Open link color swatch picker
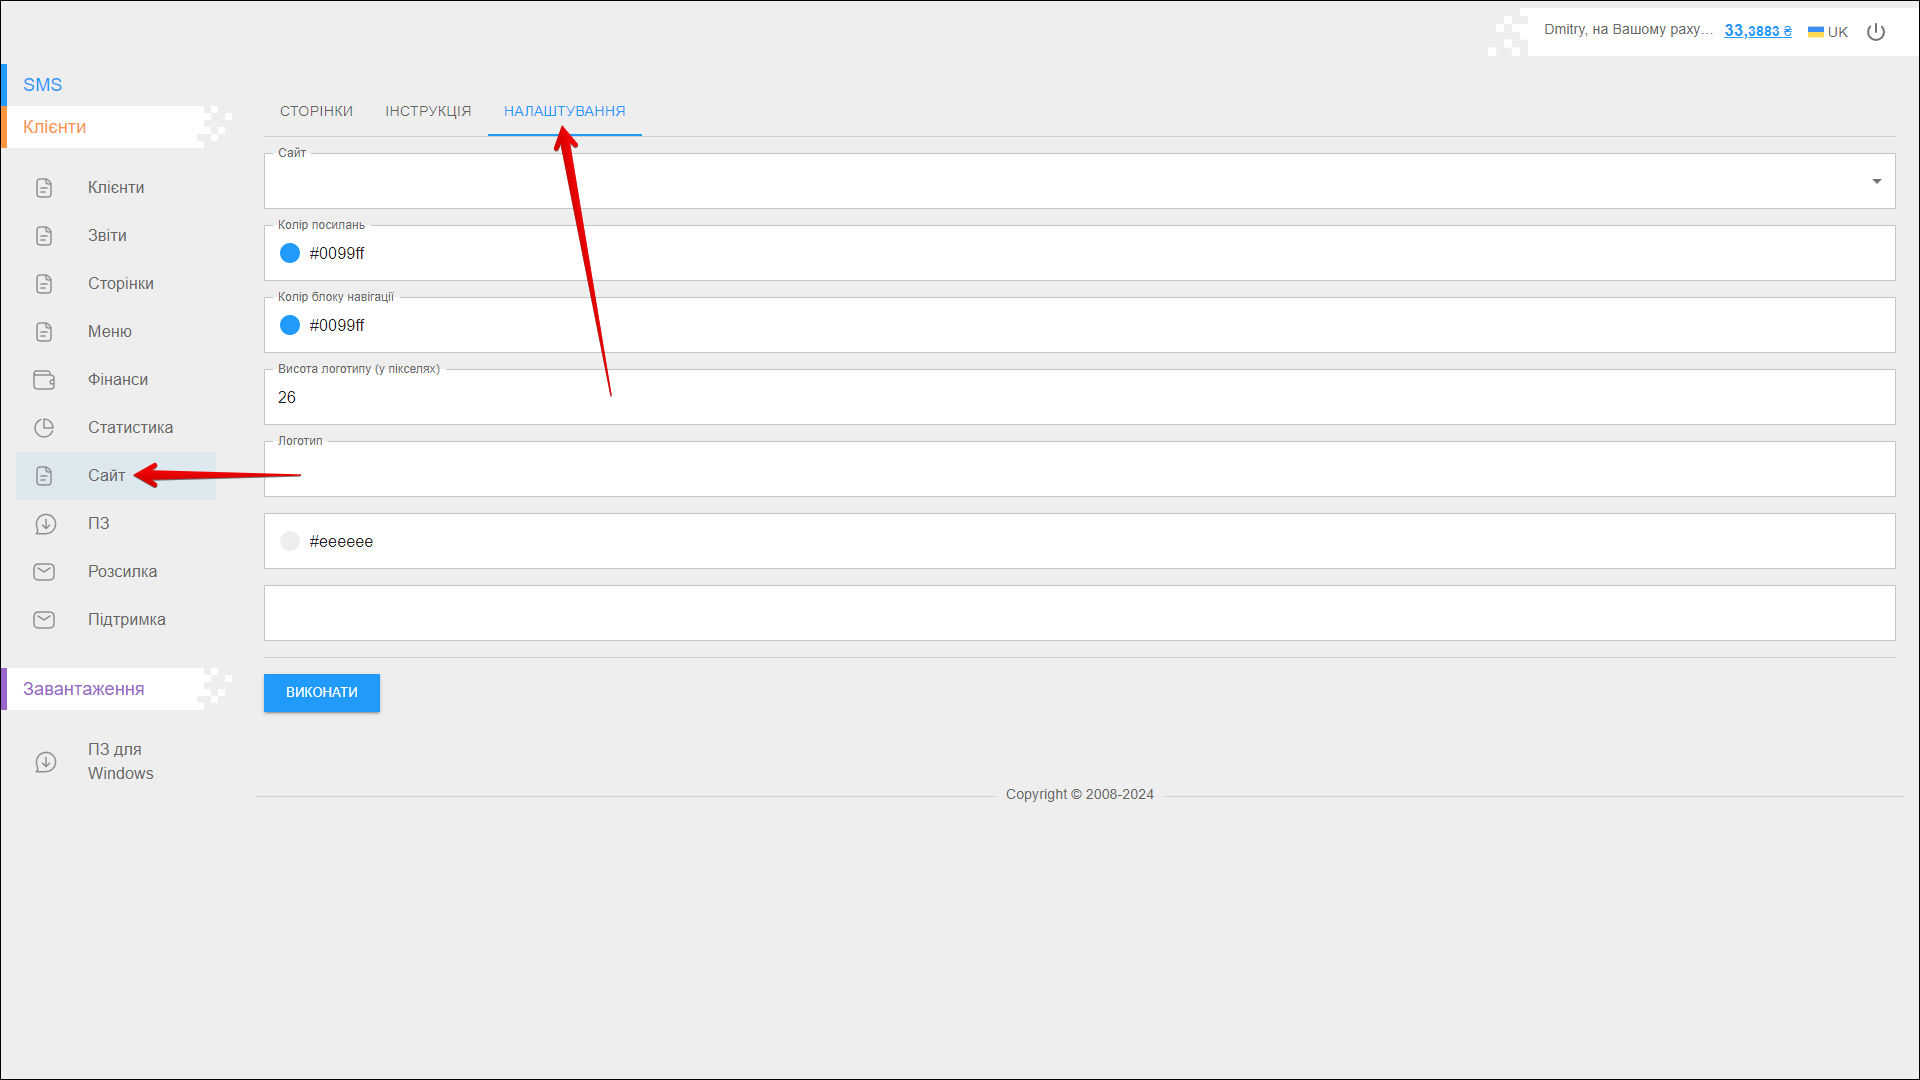Viewport: 1920px width, 1080px height. pyautogui.click(x=290, y=253)
